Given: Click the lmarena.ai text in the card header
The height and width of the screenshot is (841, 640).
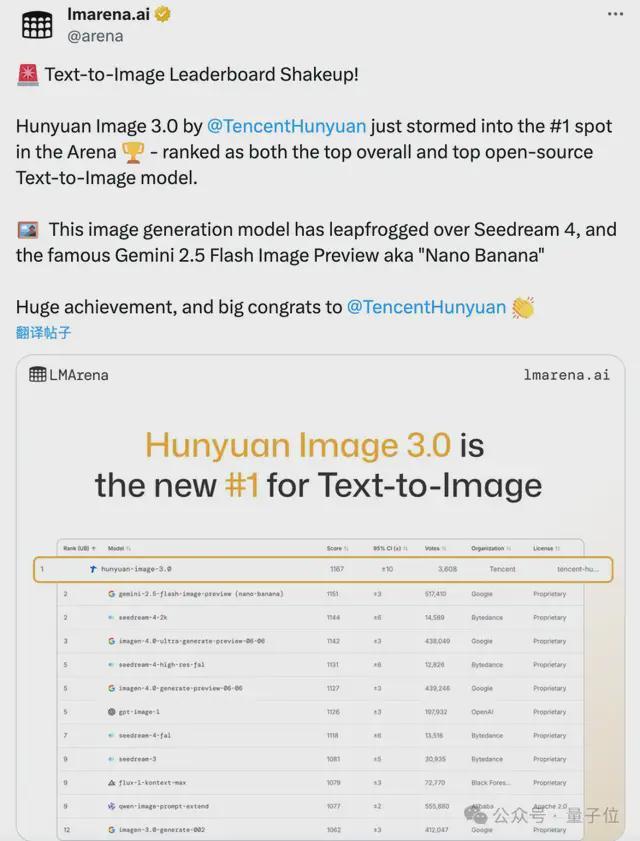Looking at the screenshot, I should tap(567, 374).
